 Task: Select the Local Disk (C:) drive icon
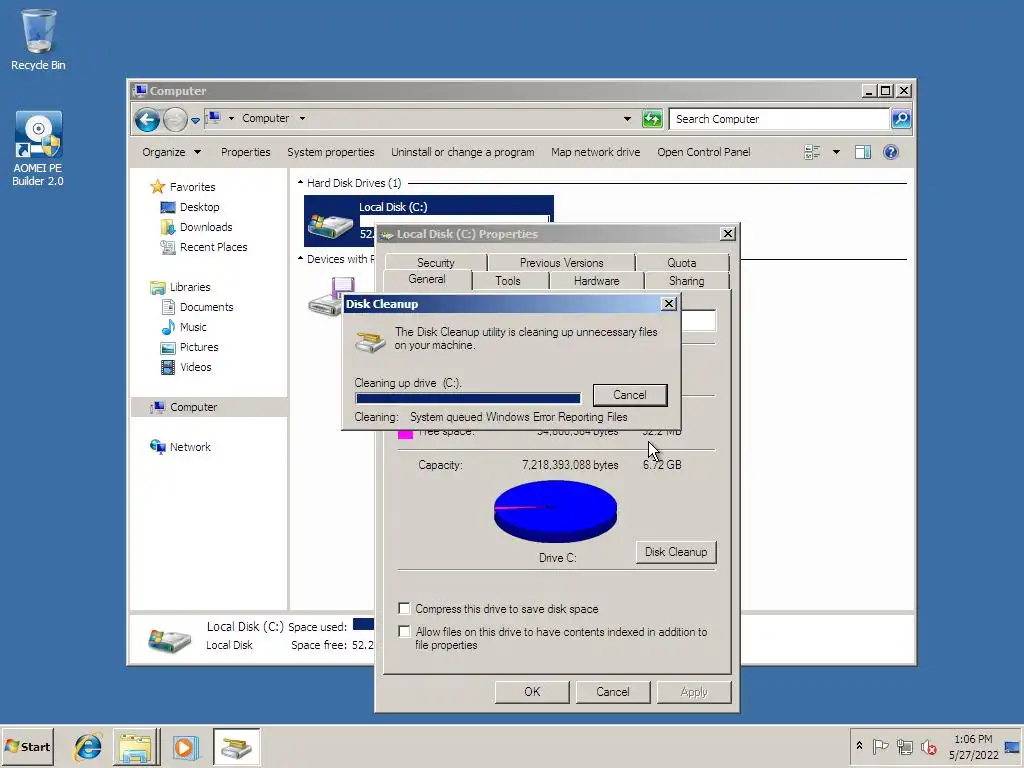coord(330,226)
